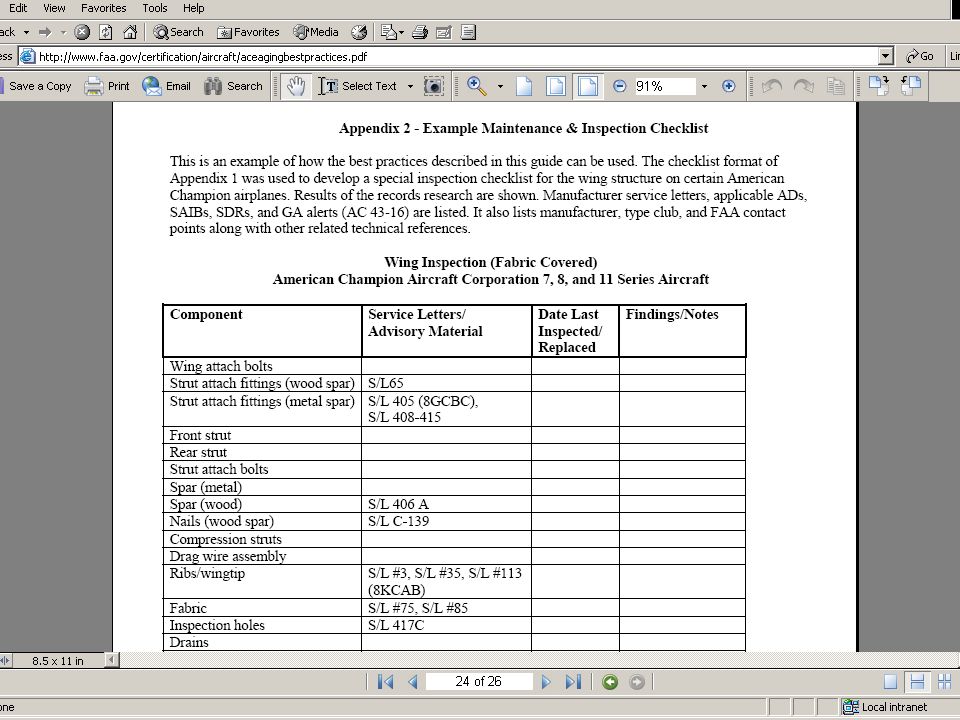Set view to Fit Width icon
Viewport: 960px width, 720px height.
pos(588,86)
